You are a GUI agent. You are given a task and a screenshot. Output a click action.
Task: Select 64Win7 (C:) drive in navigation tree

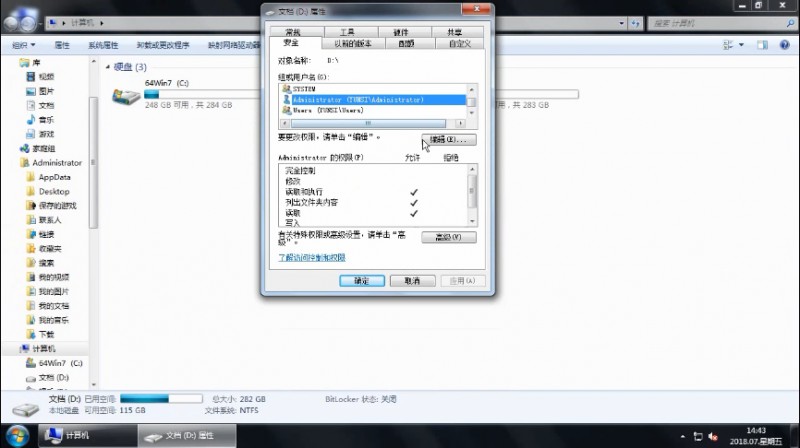(54, 363)
